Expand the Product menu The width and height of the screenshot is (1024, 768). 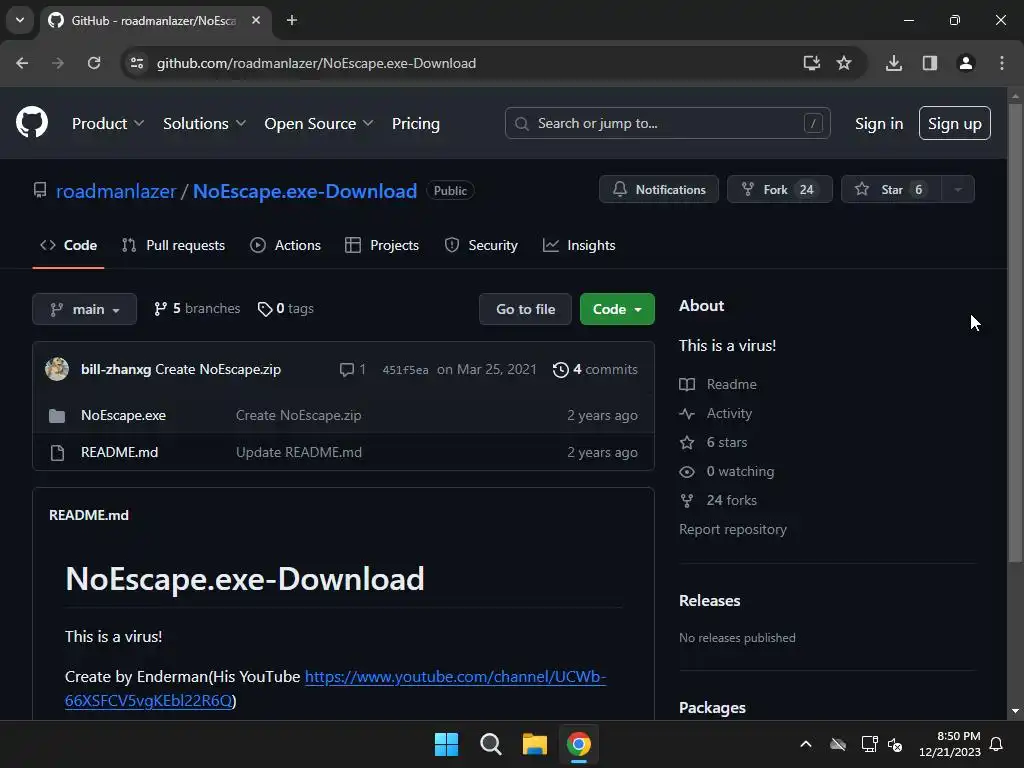point(108,123)
